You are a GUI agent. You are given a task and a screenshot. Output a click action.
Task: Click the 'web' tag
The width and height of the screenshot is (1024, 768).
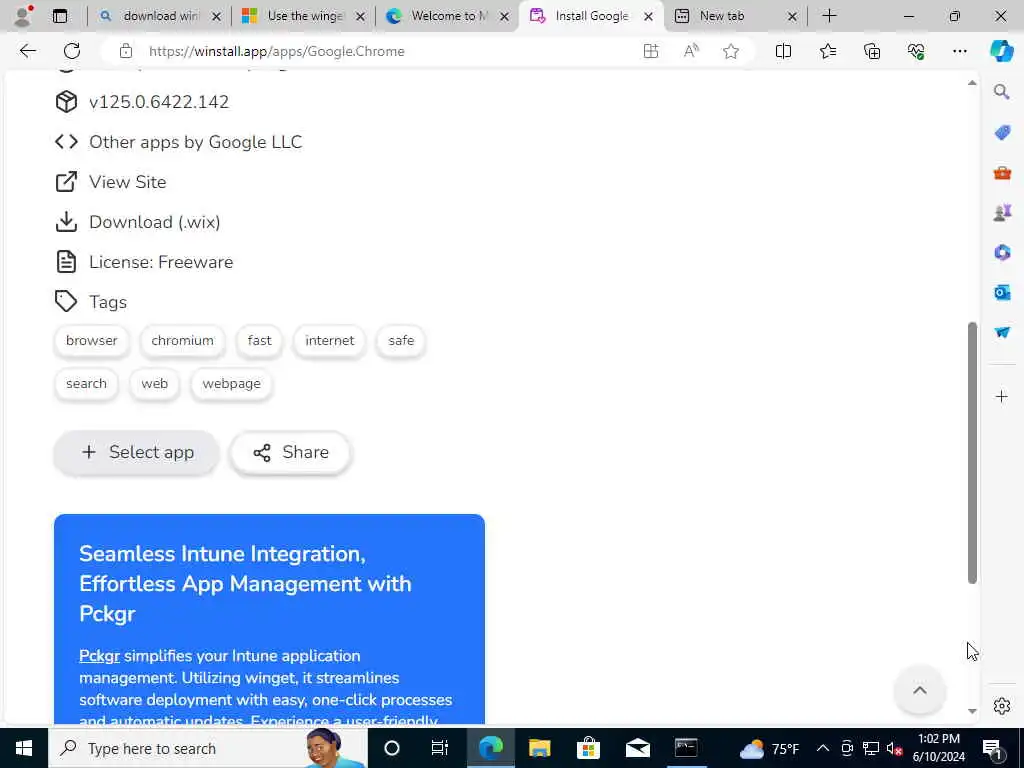coord(154,383)
